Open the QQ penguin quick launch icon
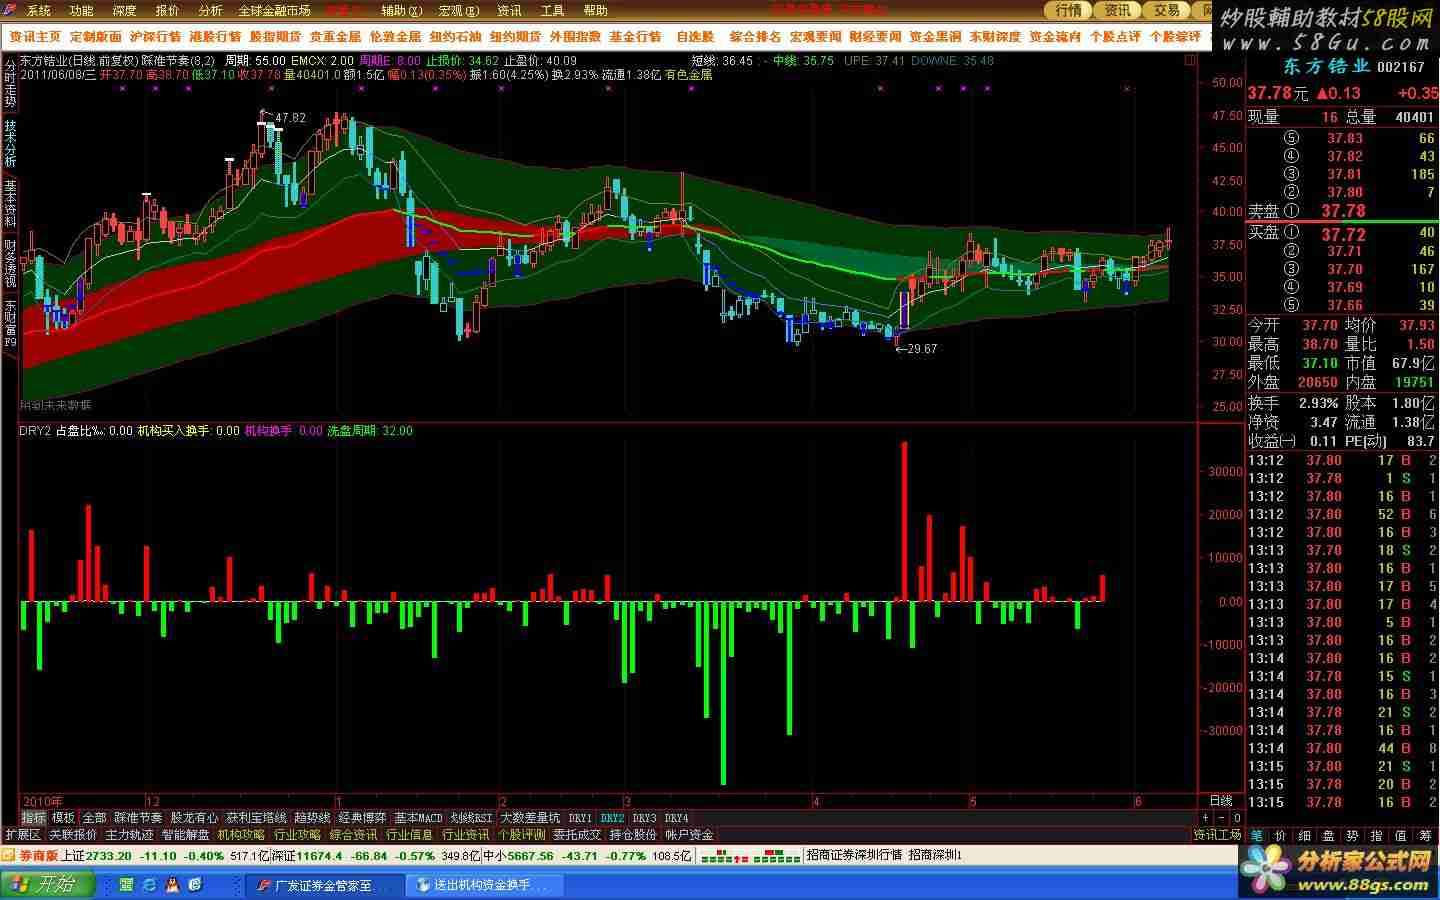Image resolution: width=1440 pixels, height=900 pixels. [x=172, y=885]
